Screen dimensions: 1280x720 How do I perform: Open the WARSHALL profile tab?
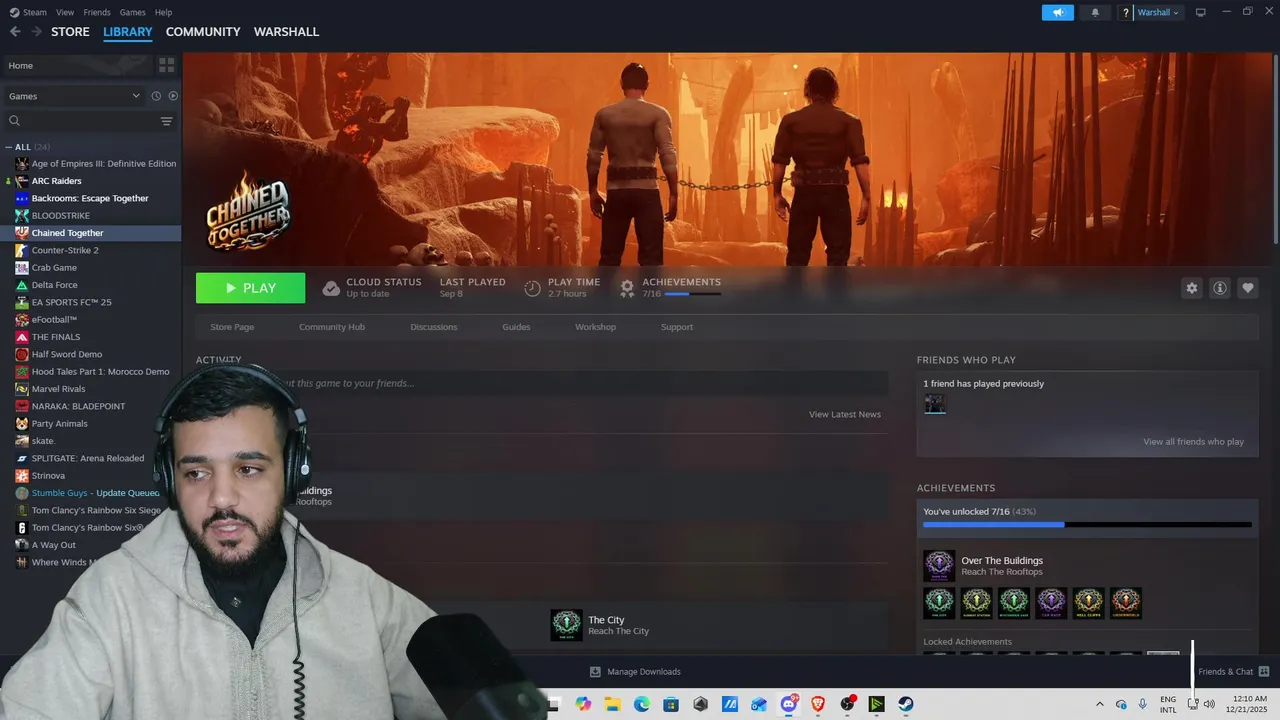286,32
